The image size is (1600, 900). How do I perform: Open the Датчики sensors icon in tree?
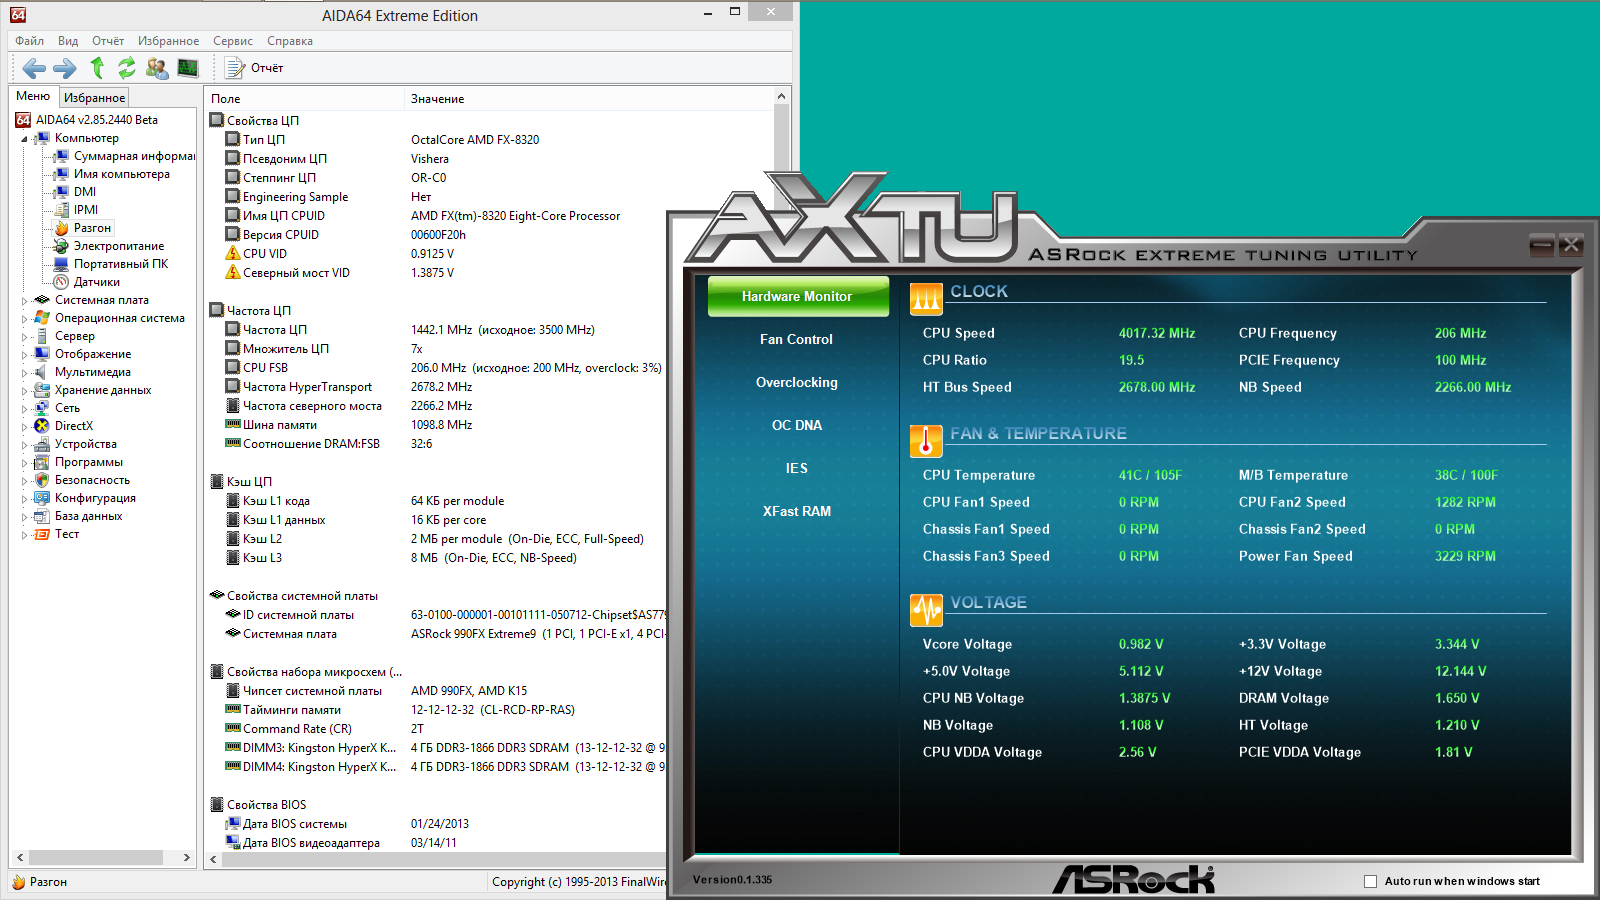[61, 282]
